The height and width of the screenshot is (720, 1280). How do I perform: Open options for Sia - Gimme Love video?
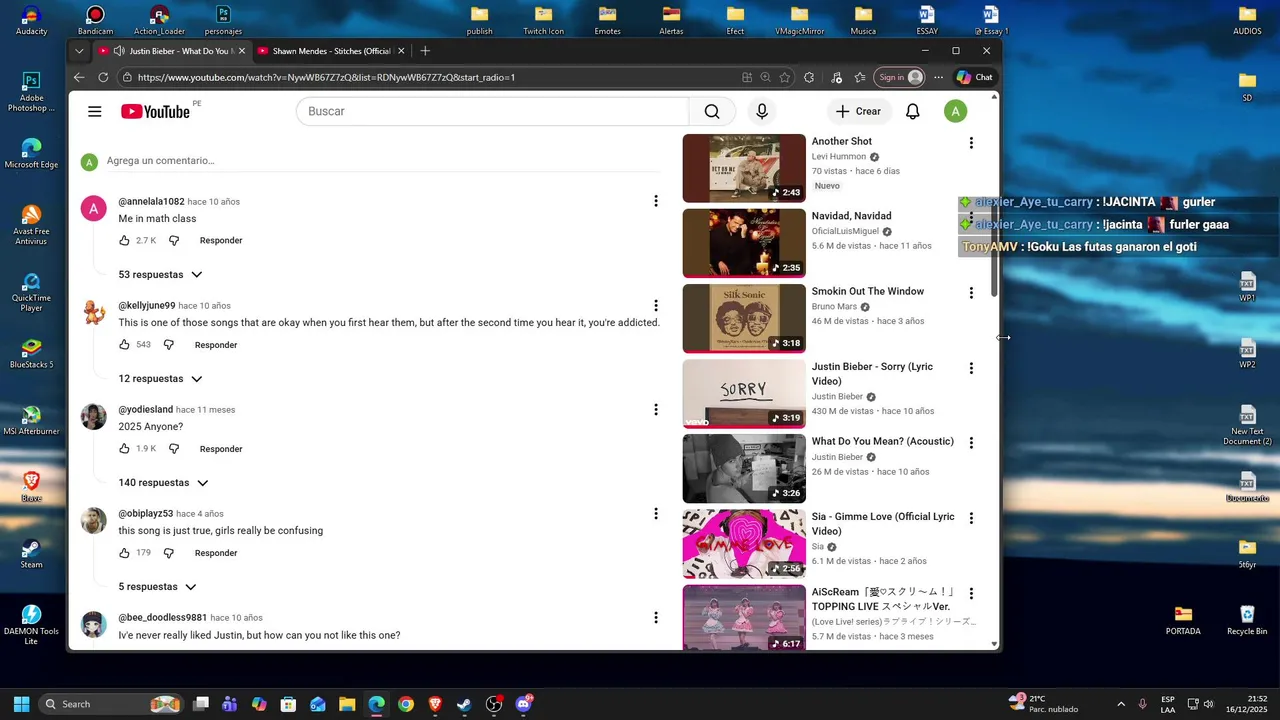pyautogui.click(x=971, y=518)
